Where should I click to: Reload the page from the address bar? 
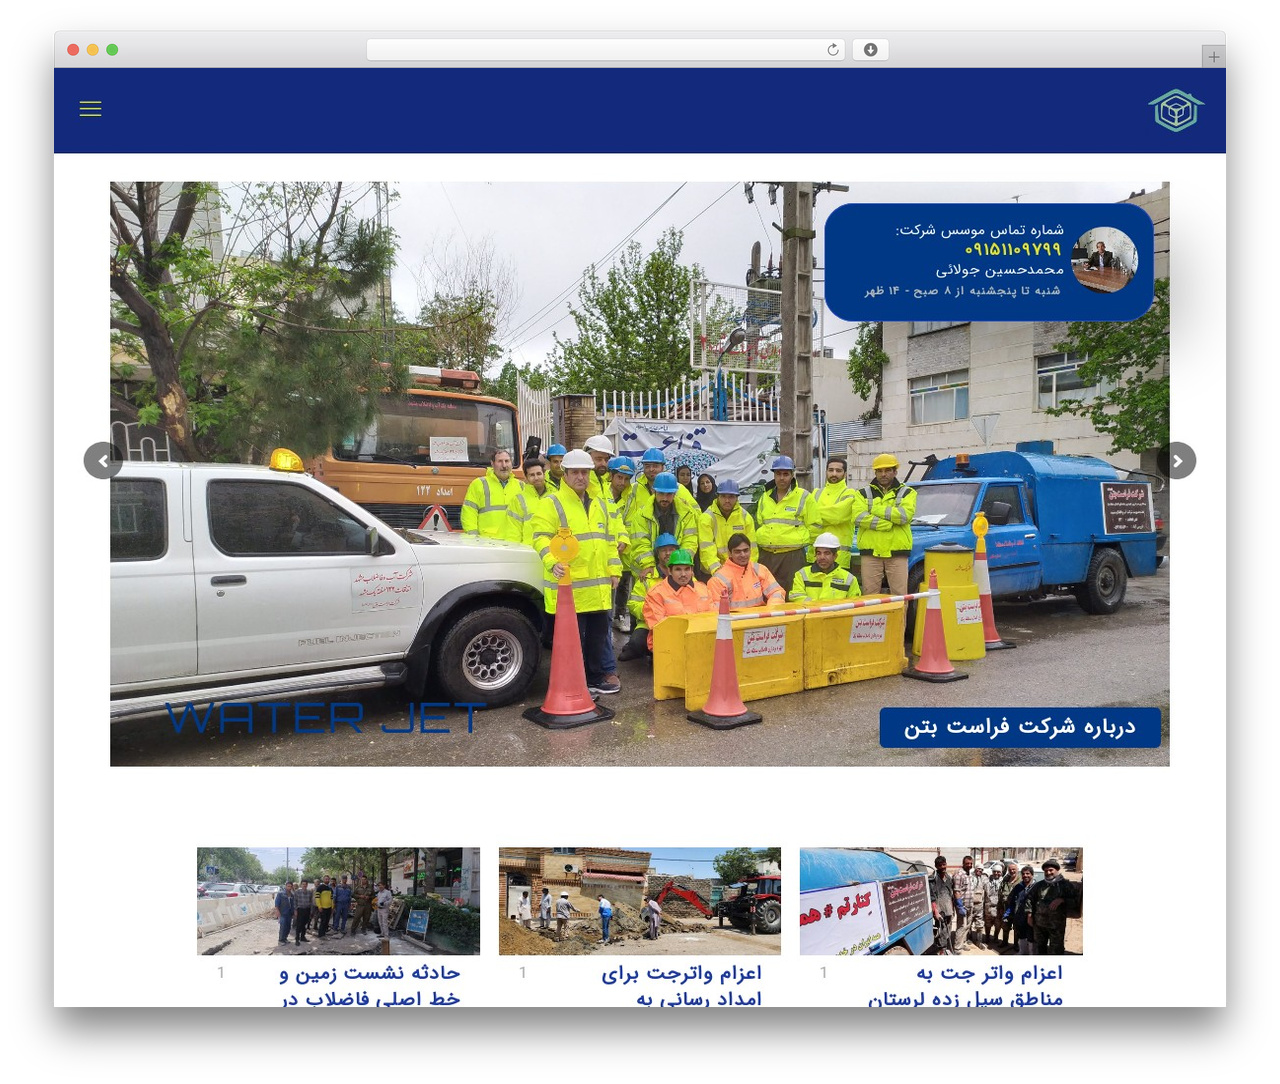833,50
